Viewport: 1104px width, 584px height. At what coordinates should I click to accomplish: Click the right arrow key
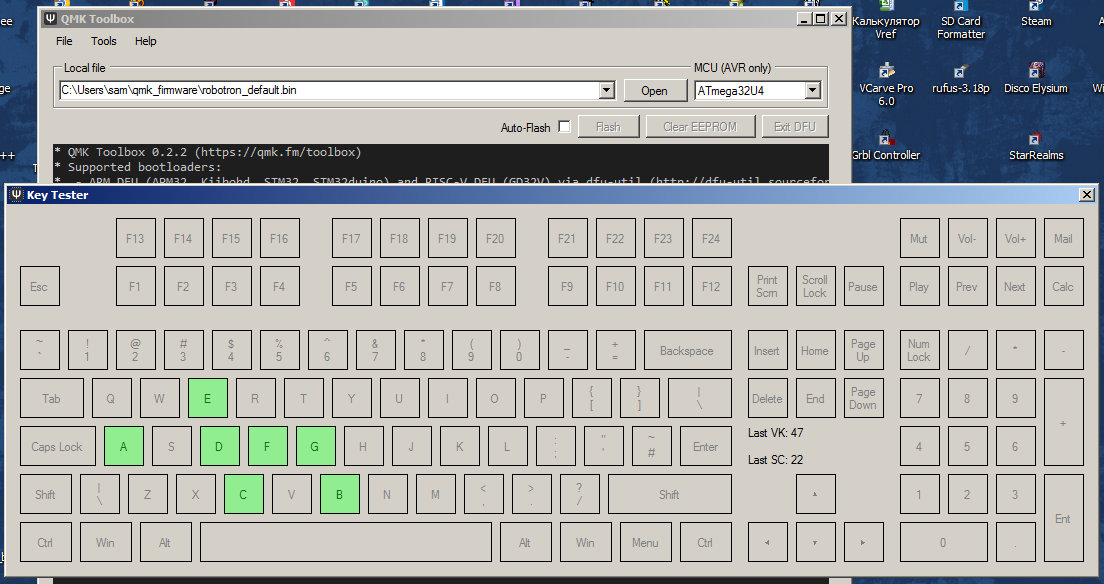863,542
